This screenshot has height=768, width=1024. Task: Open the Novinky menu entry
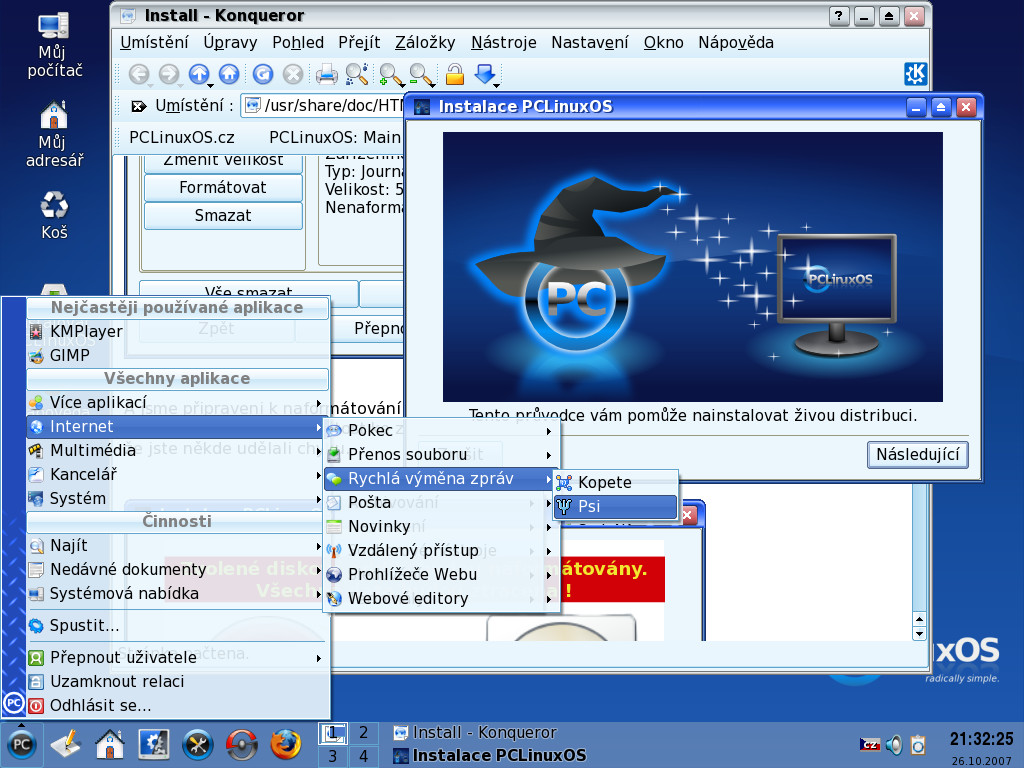point(442,527)
